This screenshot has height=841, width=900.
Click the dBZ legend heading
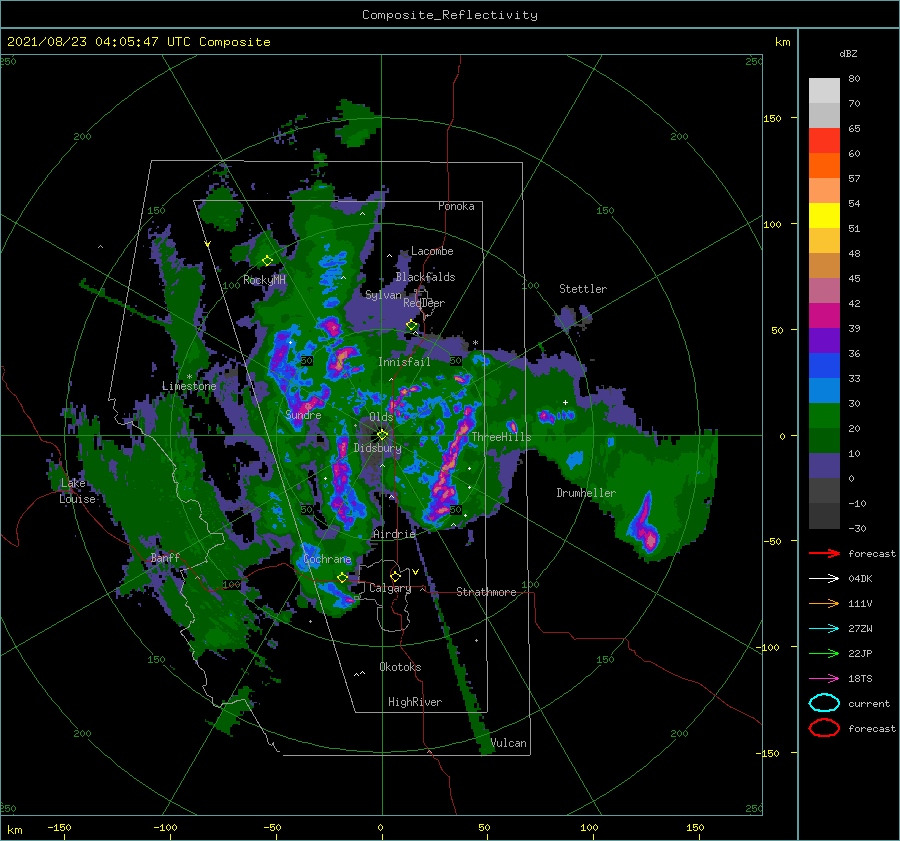point(848,53)
